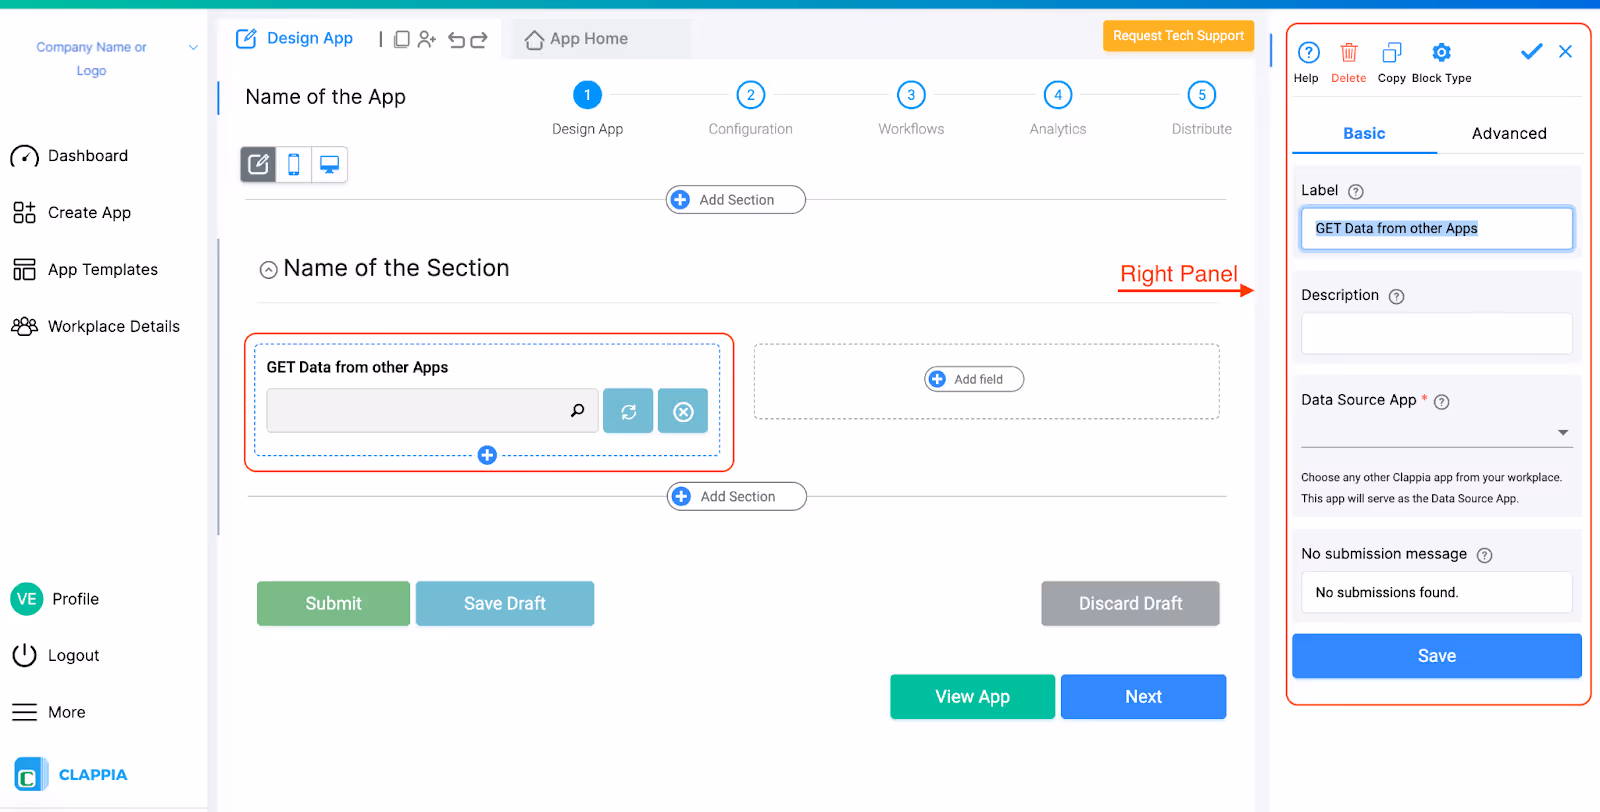Click the Add field button
The height and width of the screenshot is (812, 1600).
pyautogui.click(x=974, y=380)
